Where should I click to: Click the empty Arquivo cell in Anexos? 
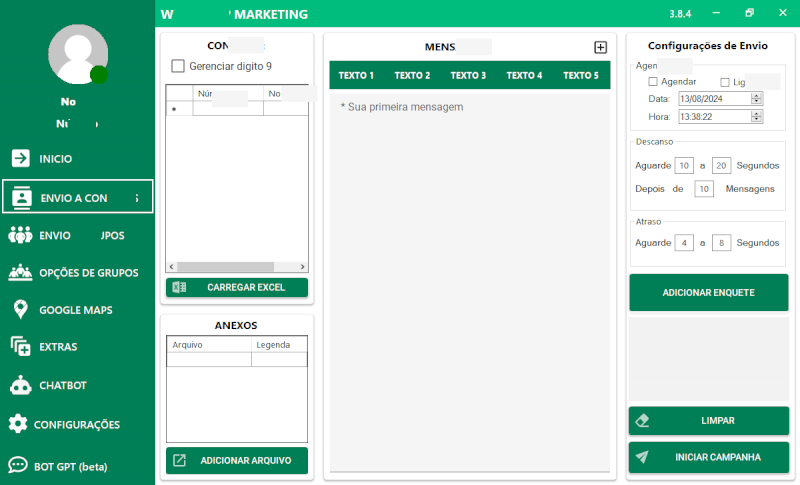point(209,360)
